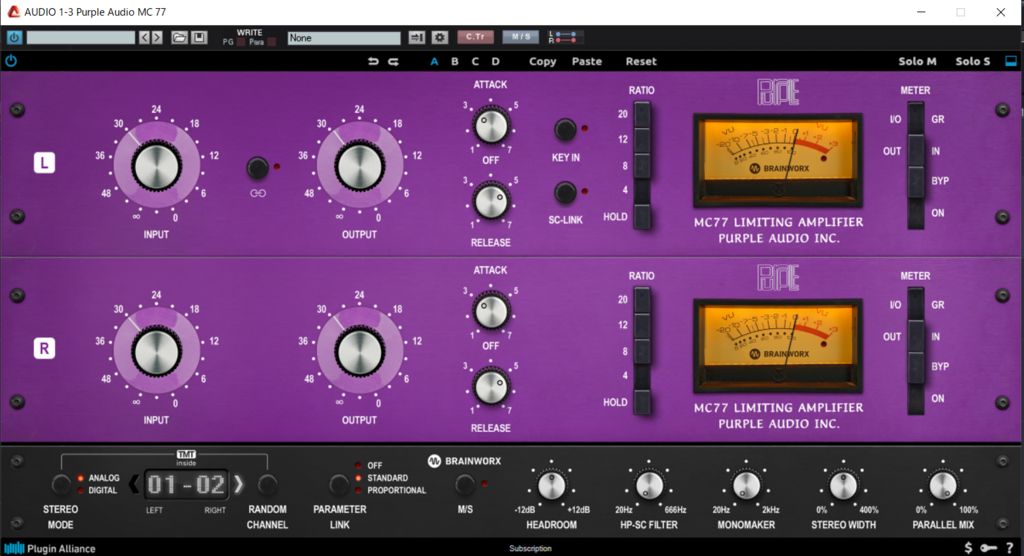Select HOLD ratio on L channel
This screenshot has height=556, width=1024.
pyautogui.click(x=642, y=217)
